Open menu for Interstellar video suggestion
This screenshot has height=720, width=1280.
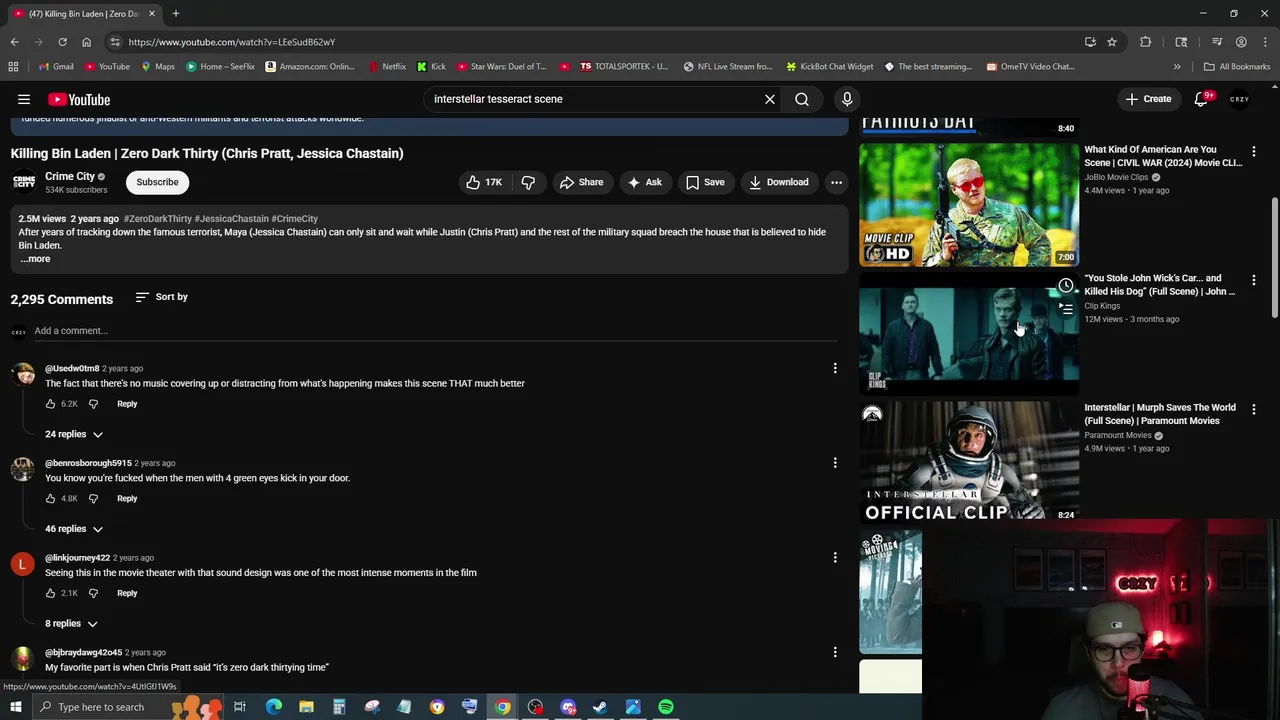(1253, 409)
